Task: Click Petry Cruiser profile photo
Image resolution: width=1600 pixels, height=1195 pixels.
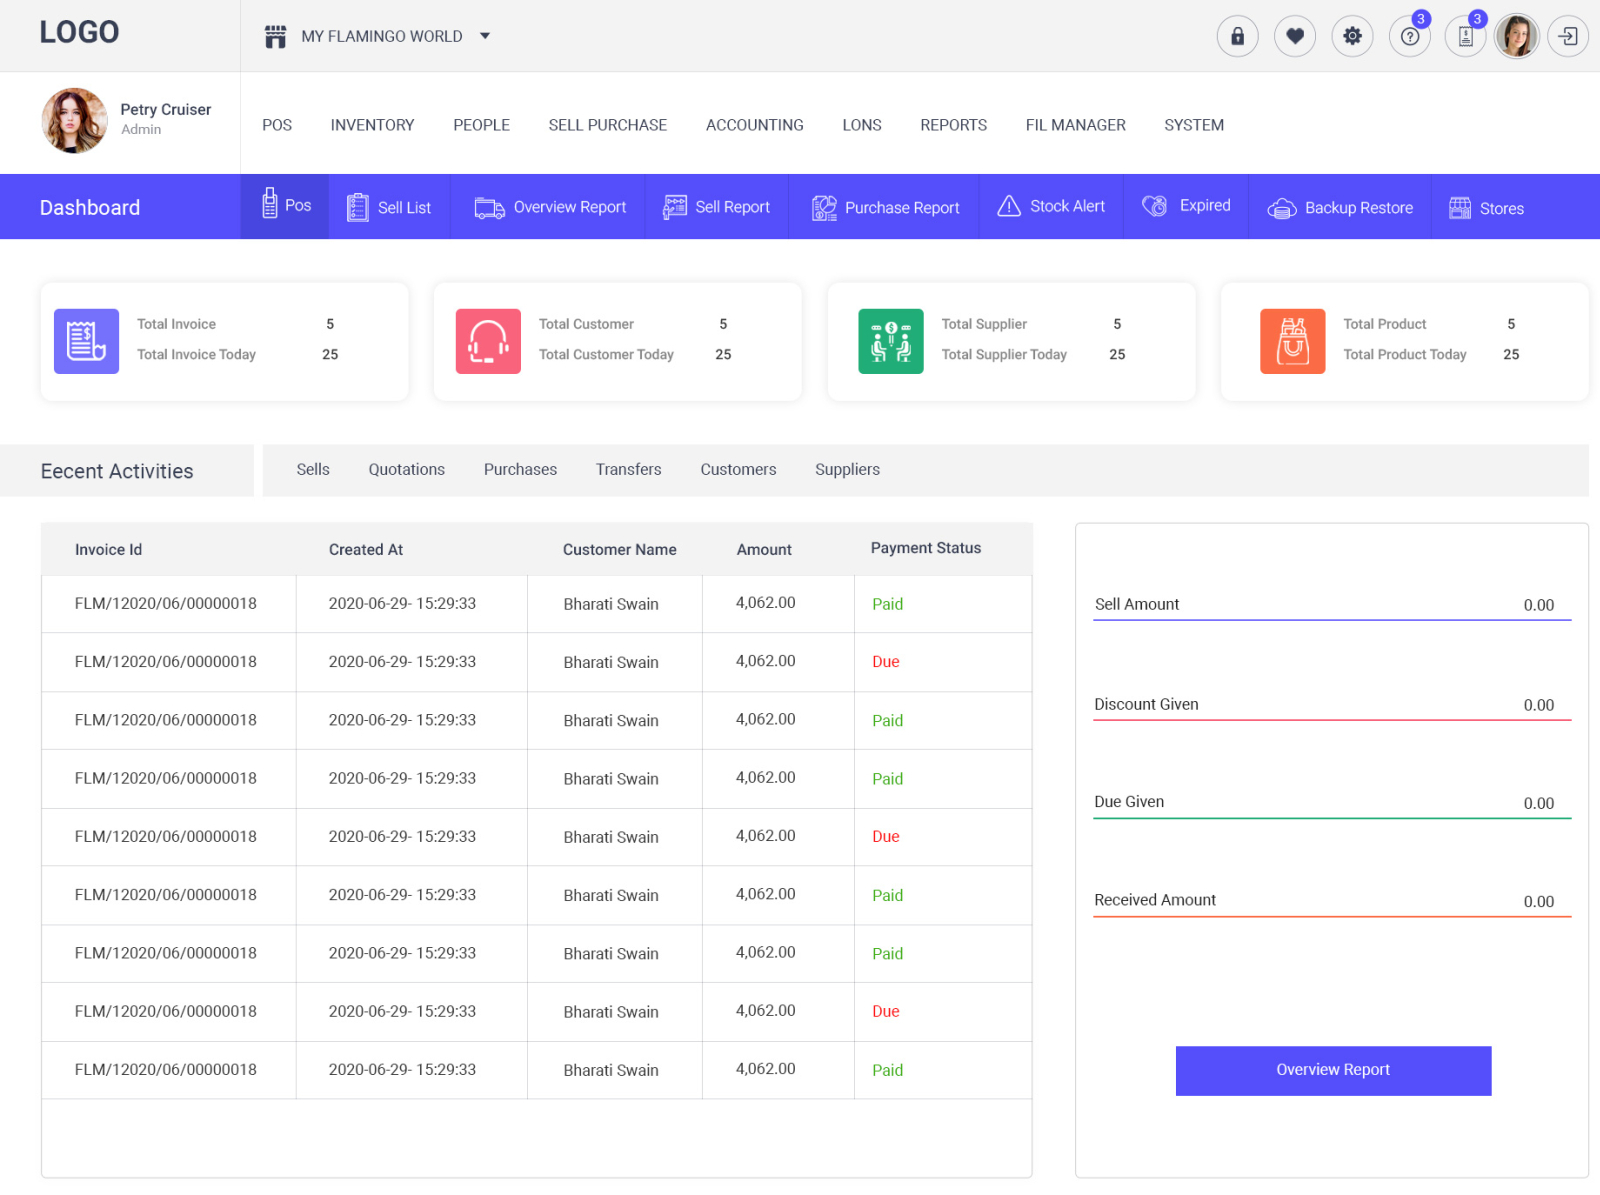Action: (x=74, y=120)
